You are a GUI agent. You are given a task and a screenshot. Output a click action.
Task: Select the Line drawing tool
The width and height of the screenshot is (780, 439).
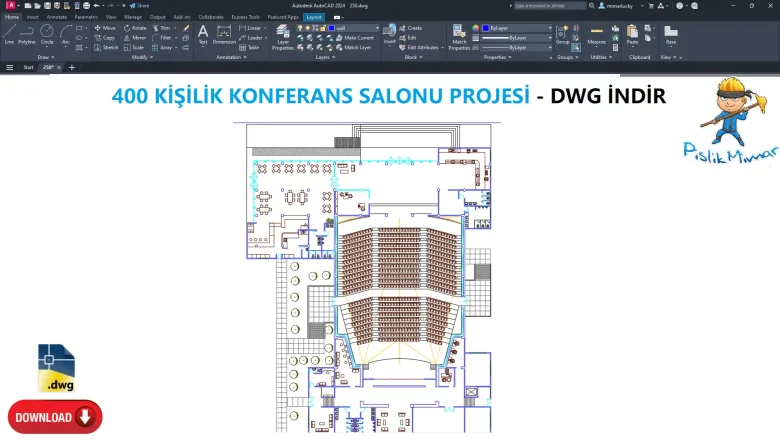[x=9, y=34]
